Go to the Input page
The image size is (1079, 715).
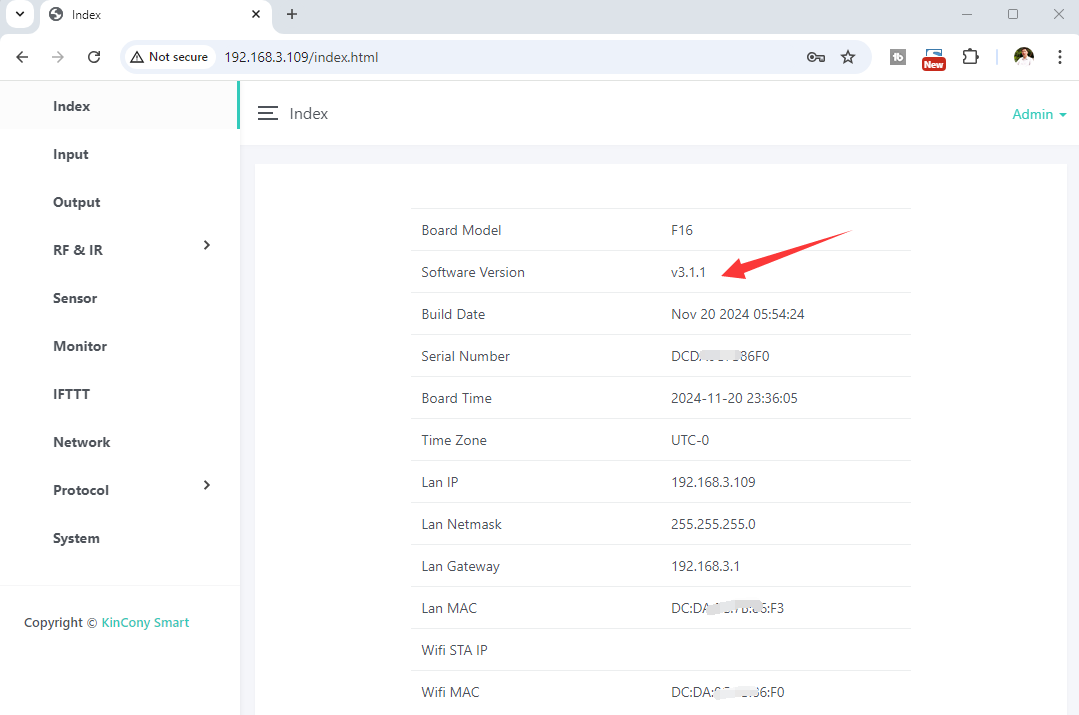71,154
